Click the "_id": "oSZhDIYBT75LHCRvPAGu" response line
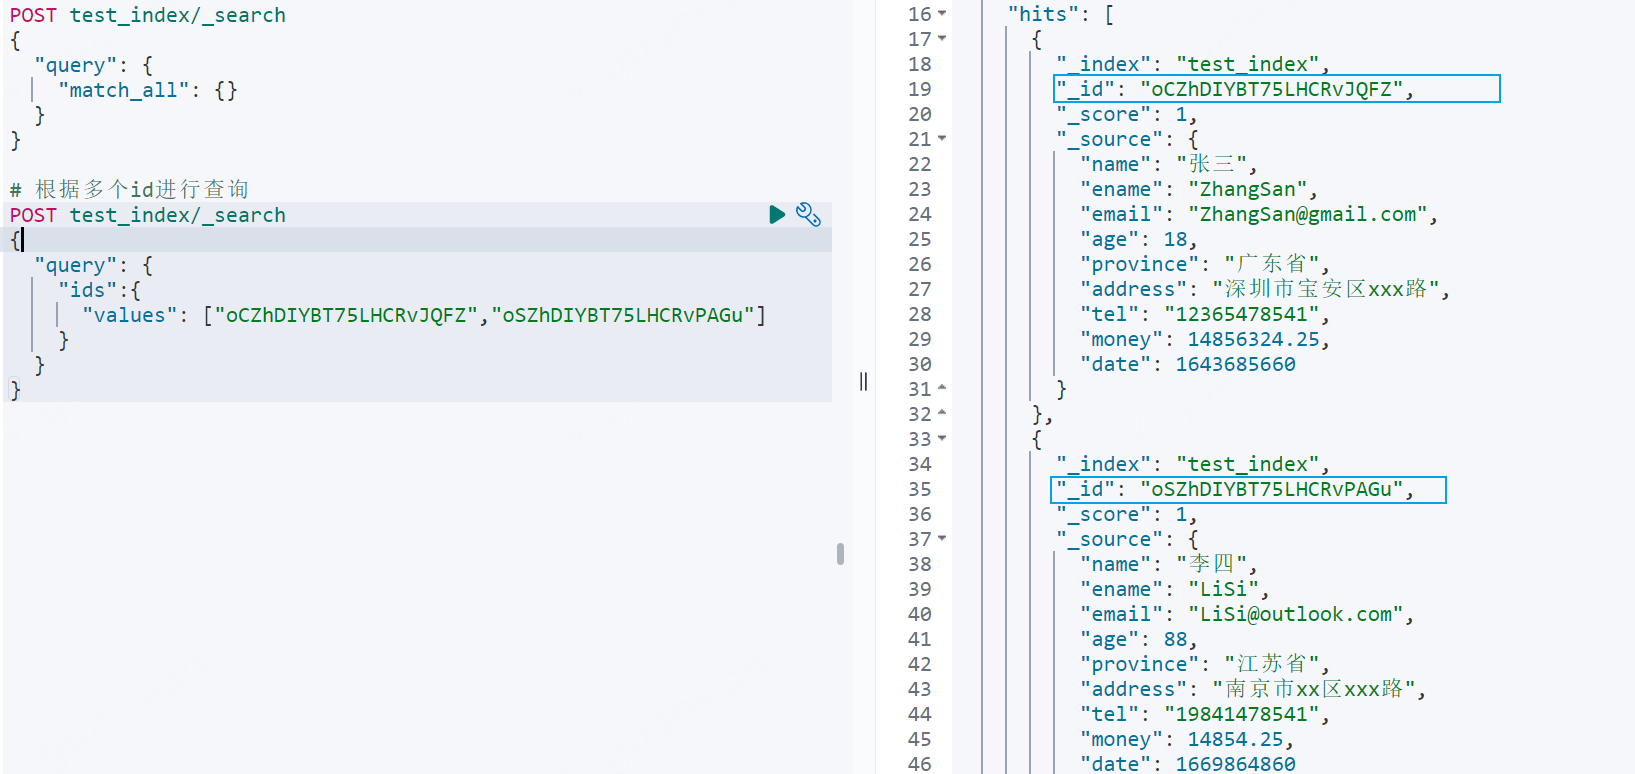 1235,489
